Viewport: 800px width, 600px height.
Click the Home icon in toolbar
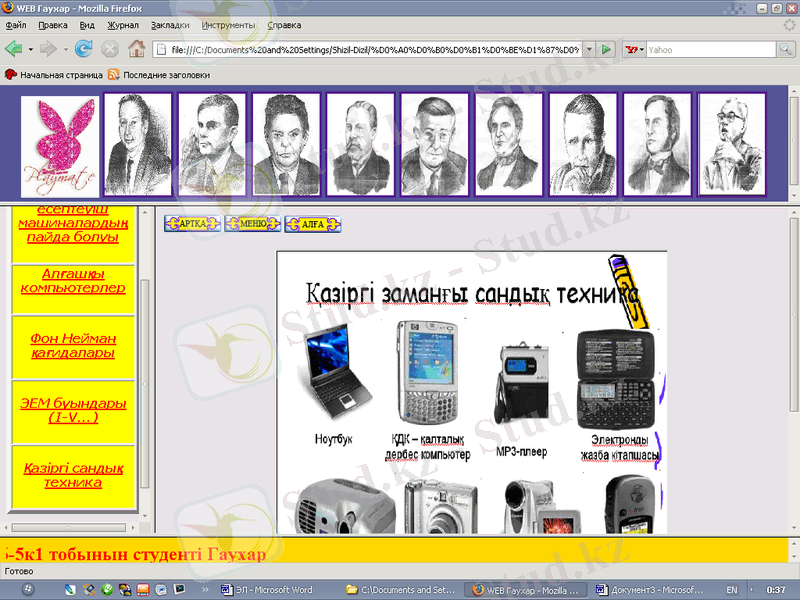coord(136,48)
